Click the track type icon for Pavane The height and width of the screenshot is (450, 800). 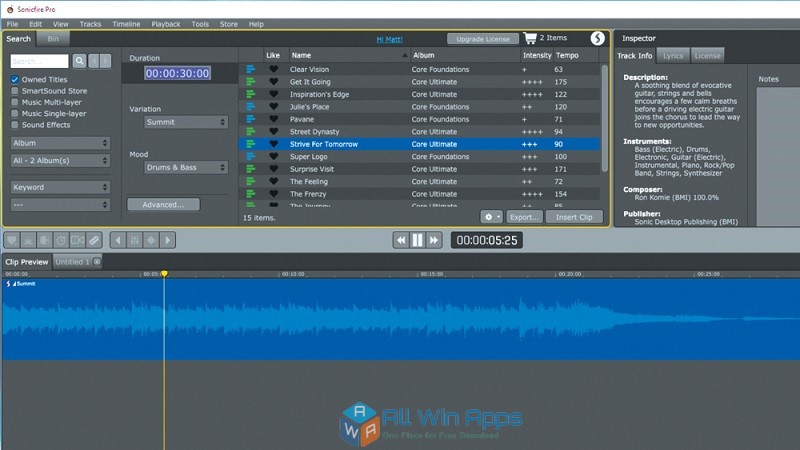click(x=251, y=119)
